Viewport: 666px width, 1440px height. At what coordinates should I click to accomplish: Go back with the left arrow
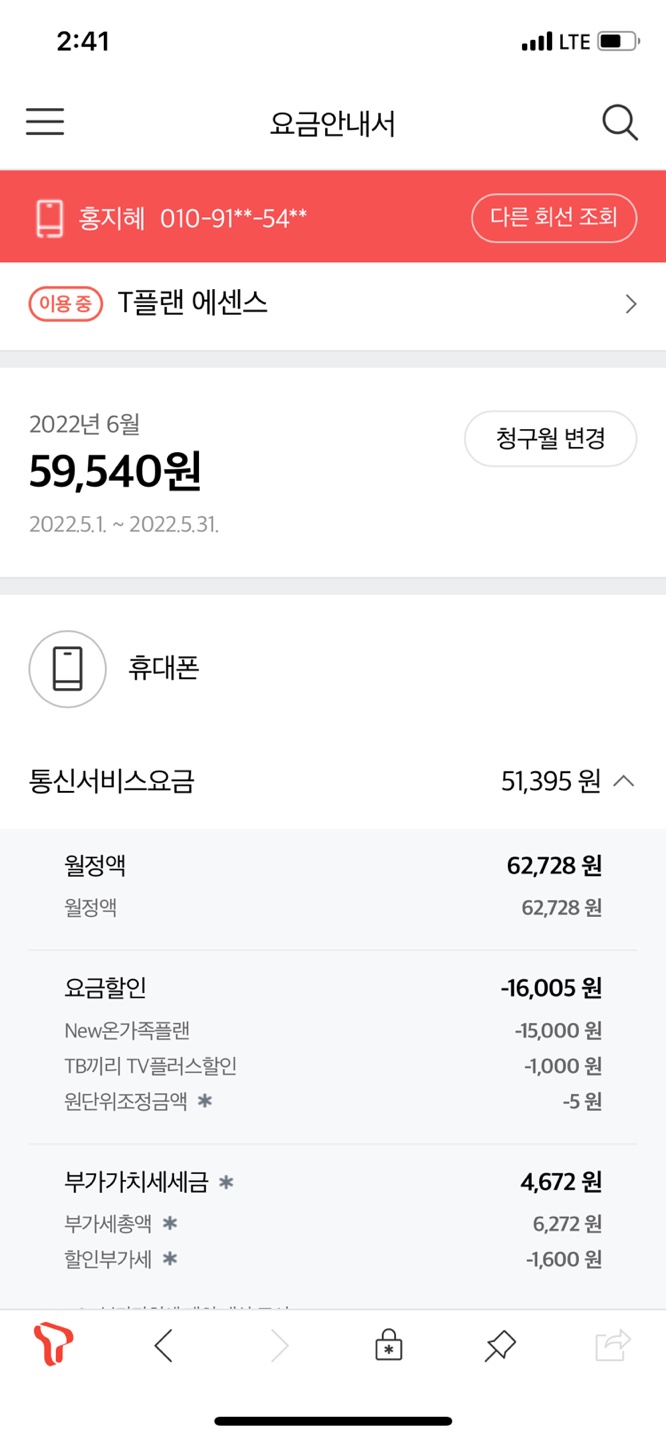164,1346
